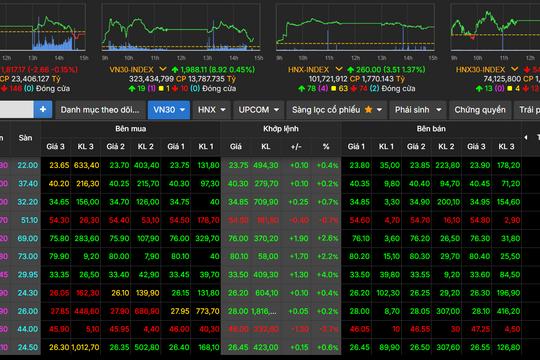Click the HNX30-INDEX label

tap(480, 70)
